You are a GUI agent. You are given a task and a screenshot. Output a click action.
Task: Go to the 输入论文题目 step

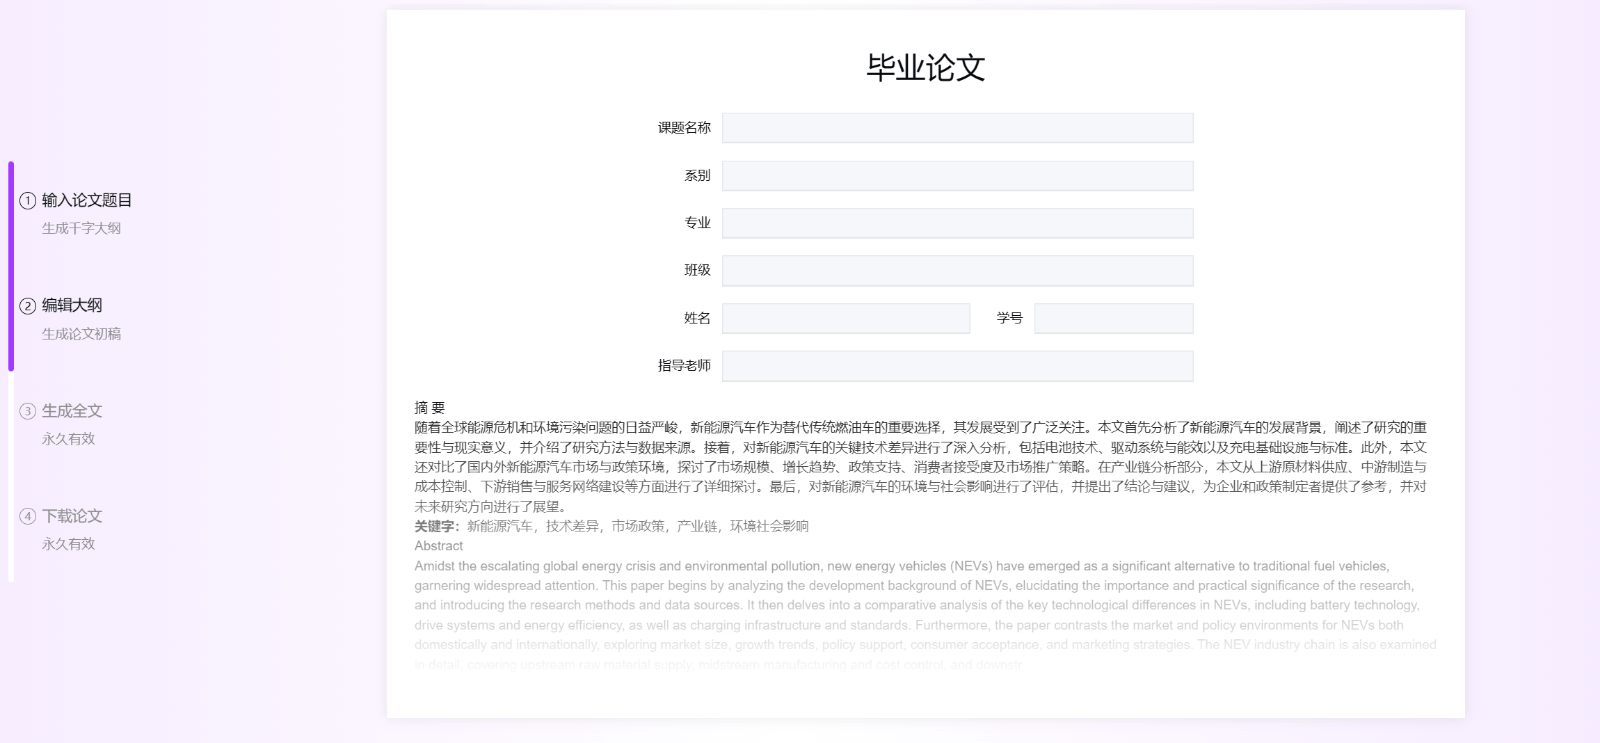87,200
